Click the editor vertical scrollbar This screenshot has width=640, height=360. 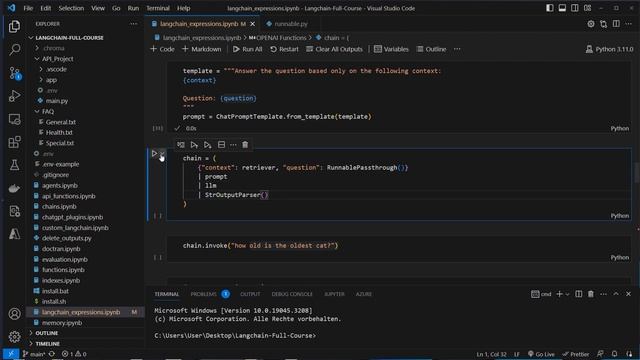pos(637,173)
